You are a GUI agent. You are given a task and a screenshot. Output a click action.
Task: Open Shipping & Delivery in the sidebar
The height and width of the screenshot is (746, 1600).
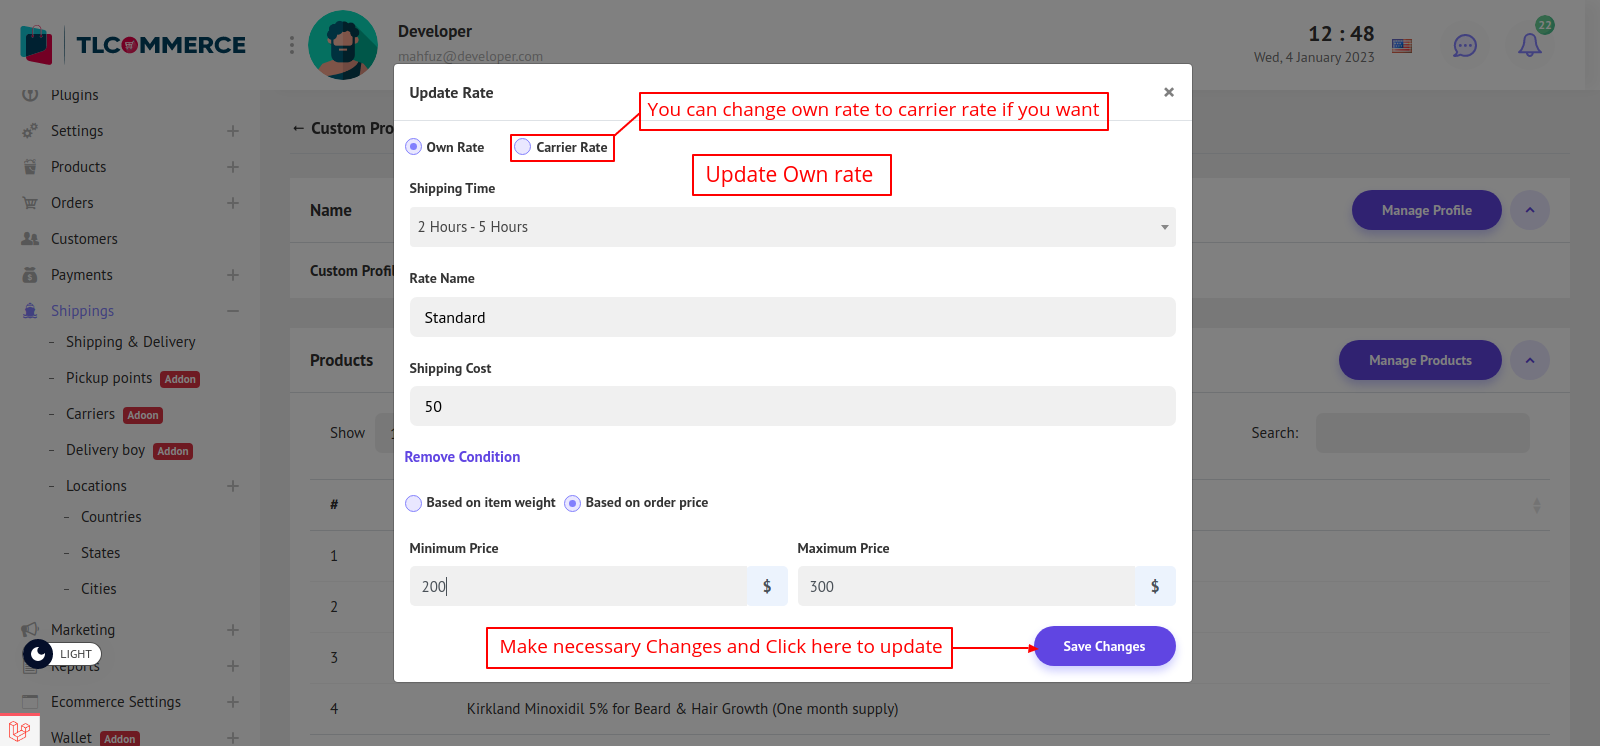click(x=130, y=342)
